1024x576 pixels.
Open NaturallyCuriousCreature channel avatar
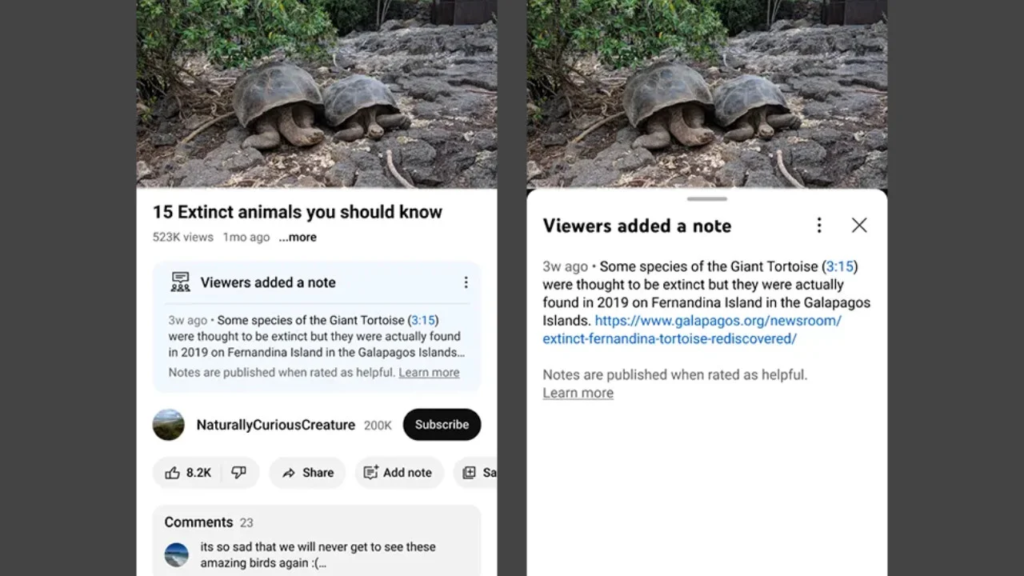click(x=168, y=425)
